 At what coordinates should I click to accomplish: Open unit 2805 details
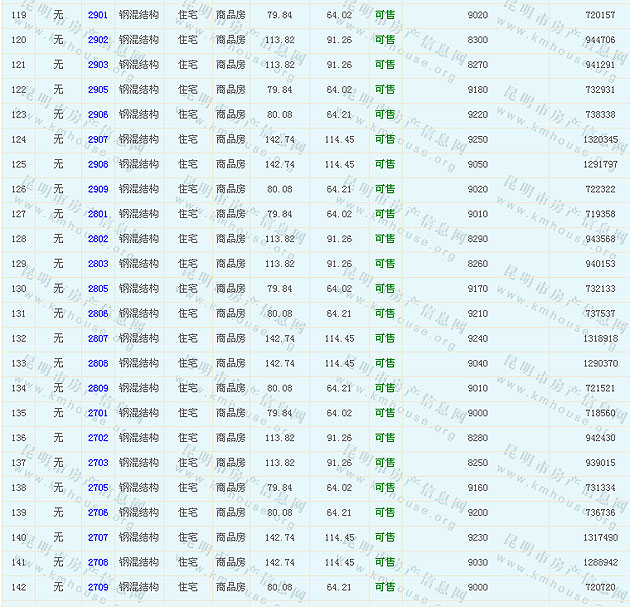97,289
